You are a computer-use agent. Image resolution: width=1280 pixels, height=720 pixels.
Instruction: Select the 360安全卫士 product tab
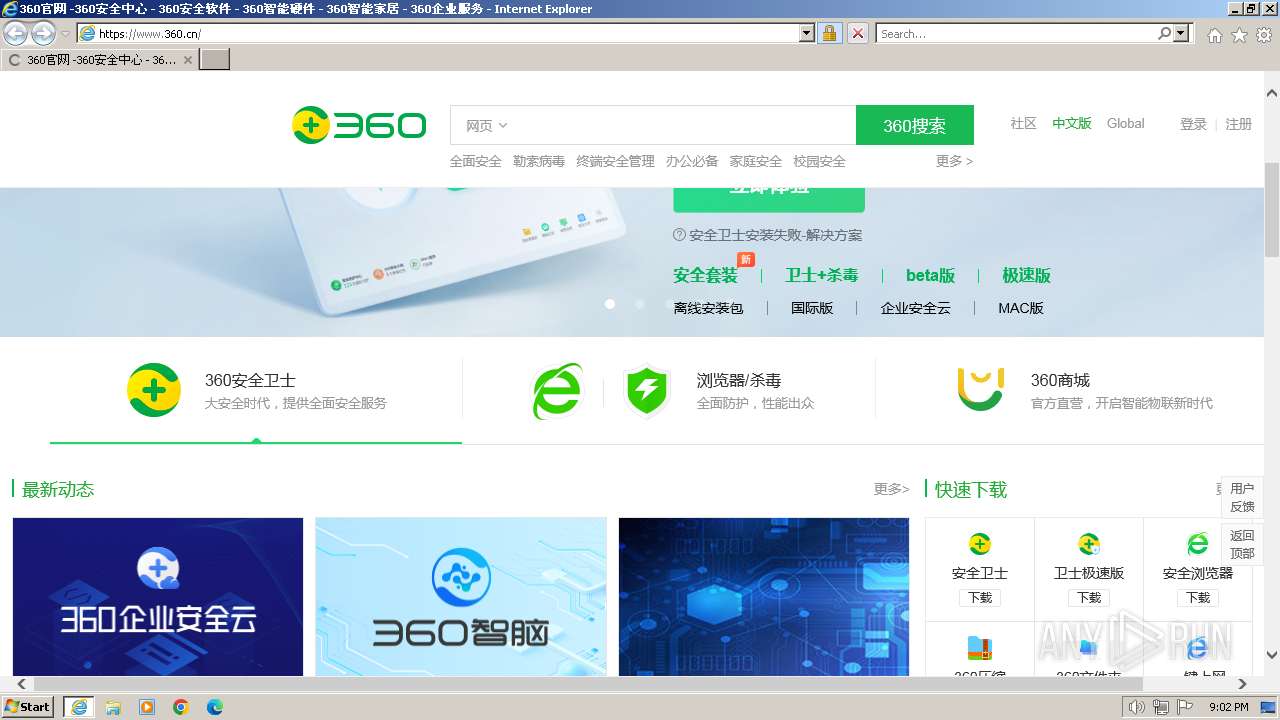click(x=256, y=390)
